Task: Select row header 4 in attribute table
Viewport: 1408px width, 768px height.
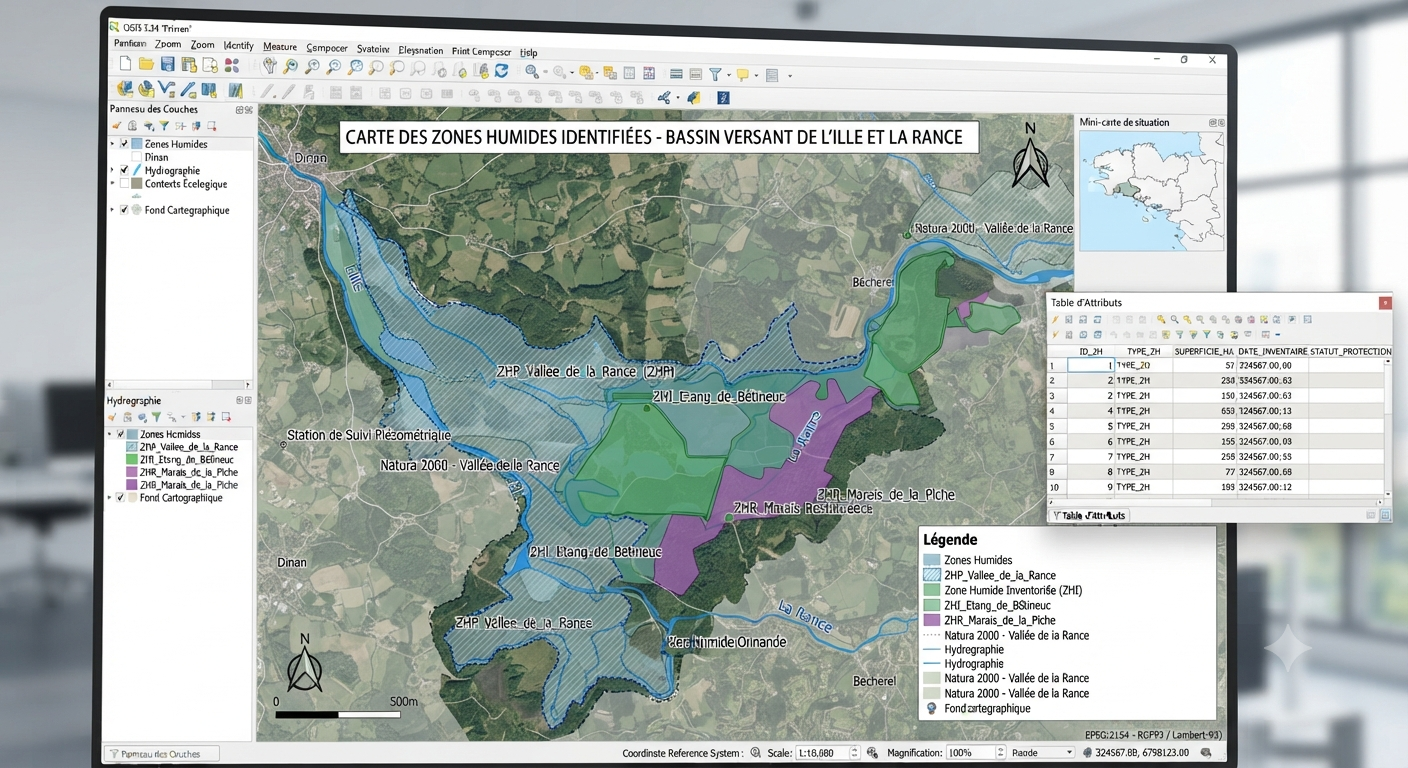Action: point(1056,411)
